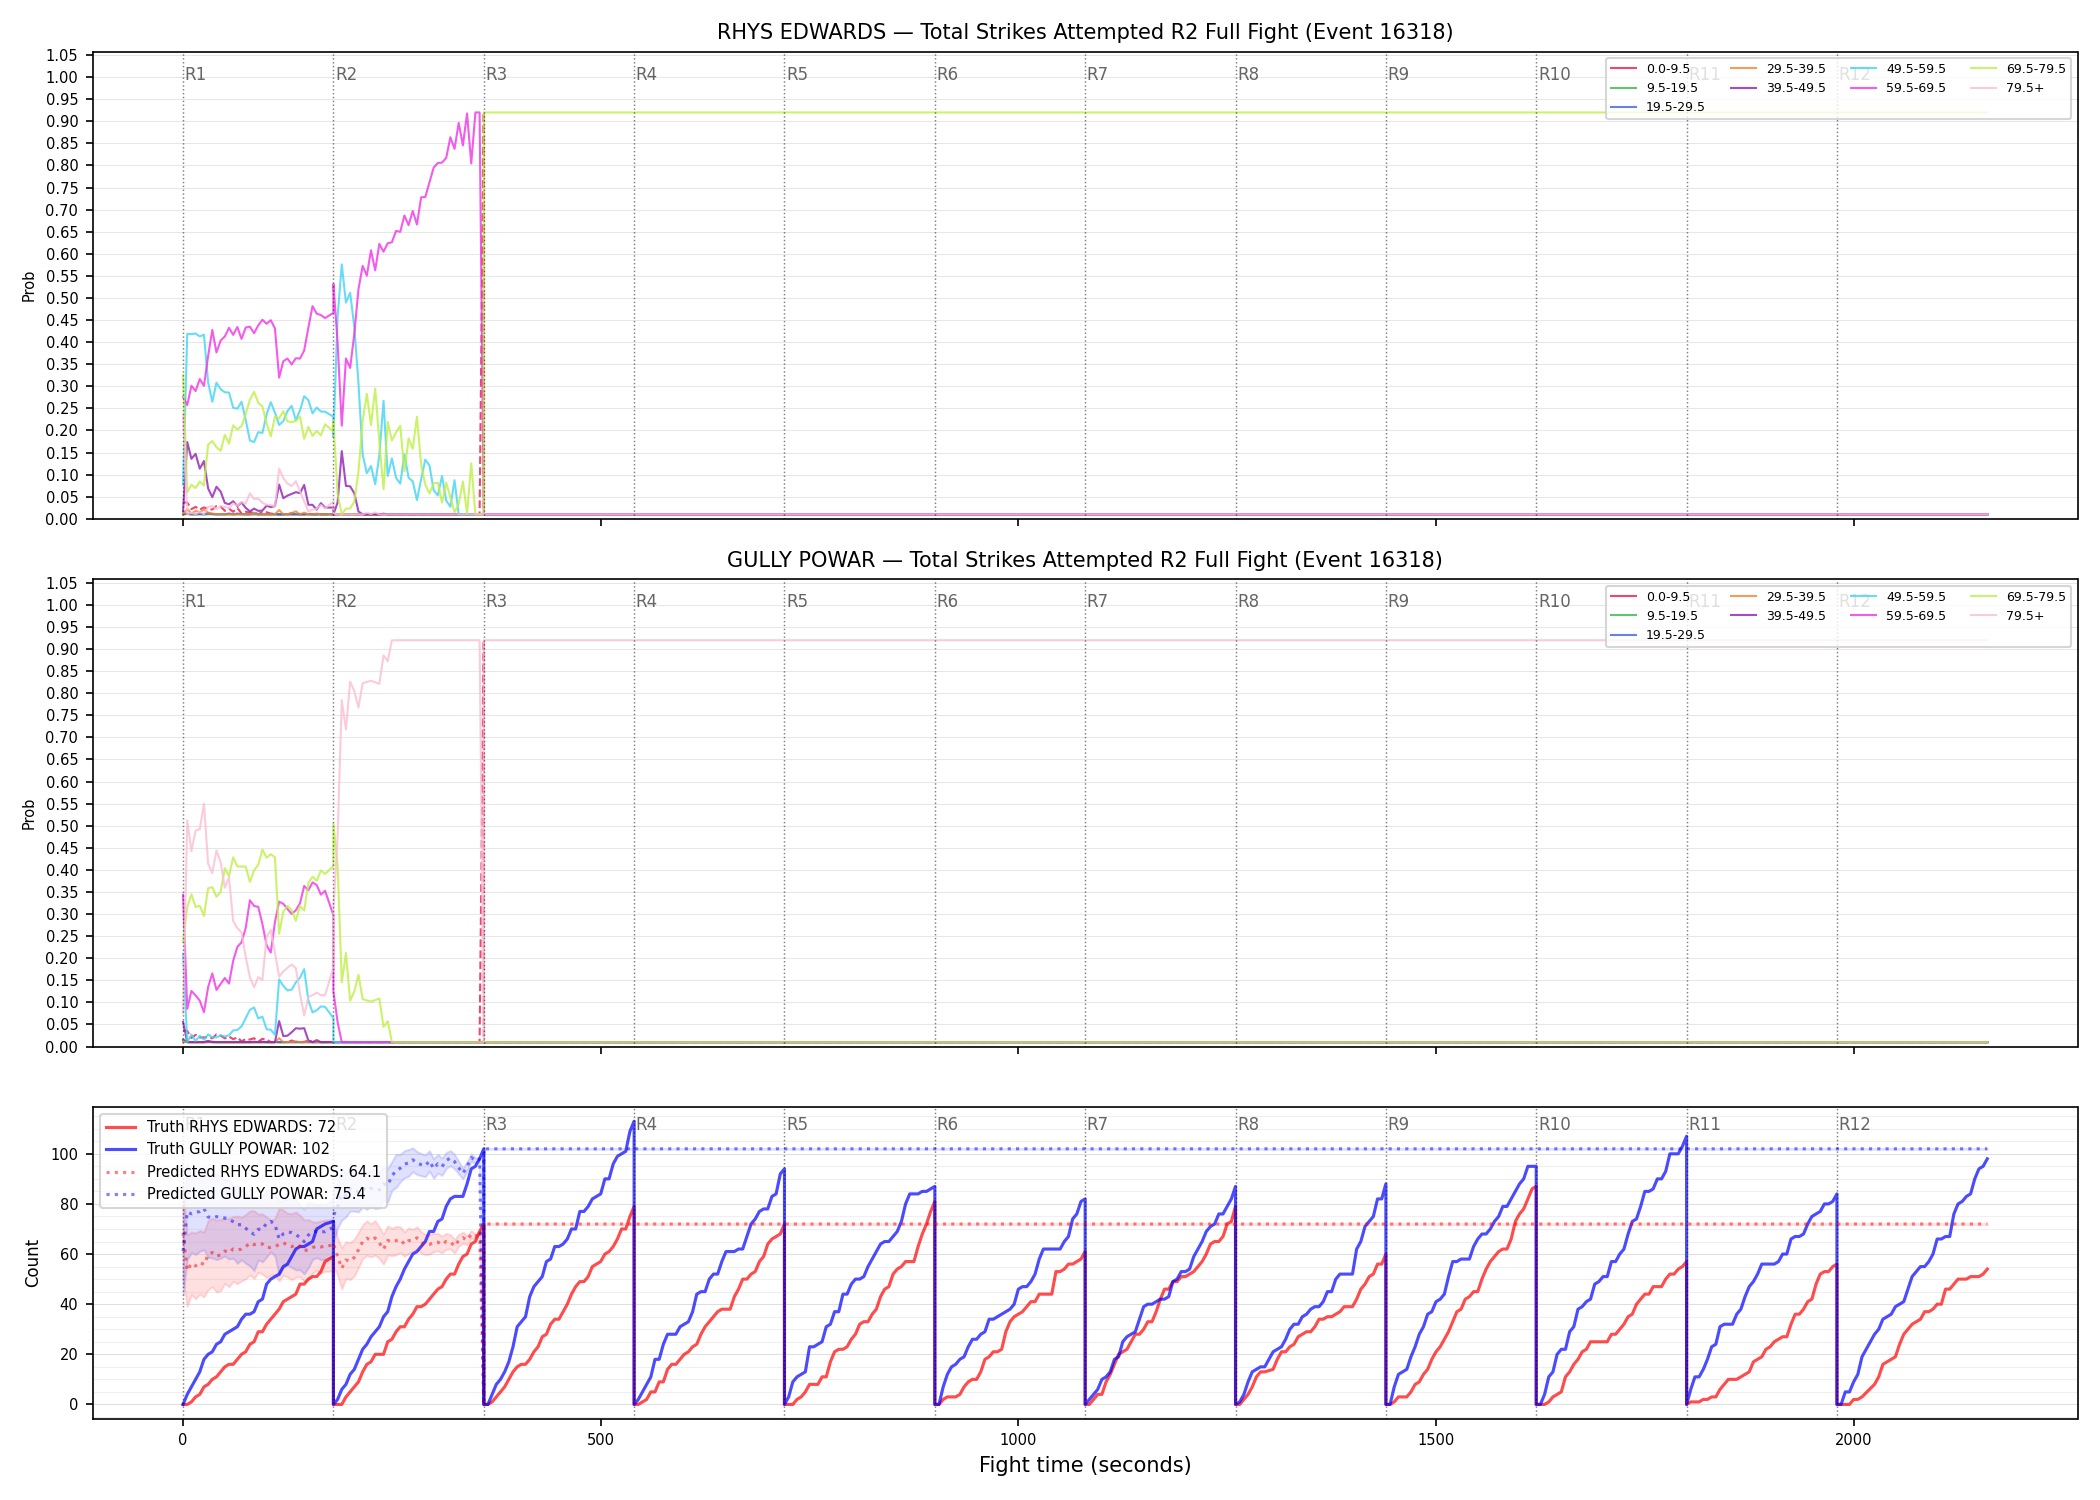The height and width of the screenshot is (1500, 2100).
Task: Click the Gully Powar chart title
Action: (1085, 560)
